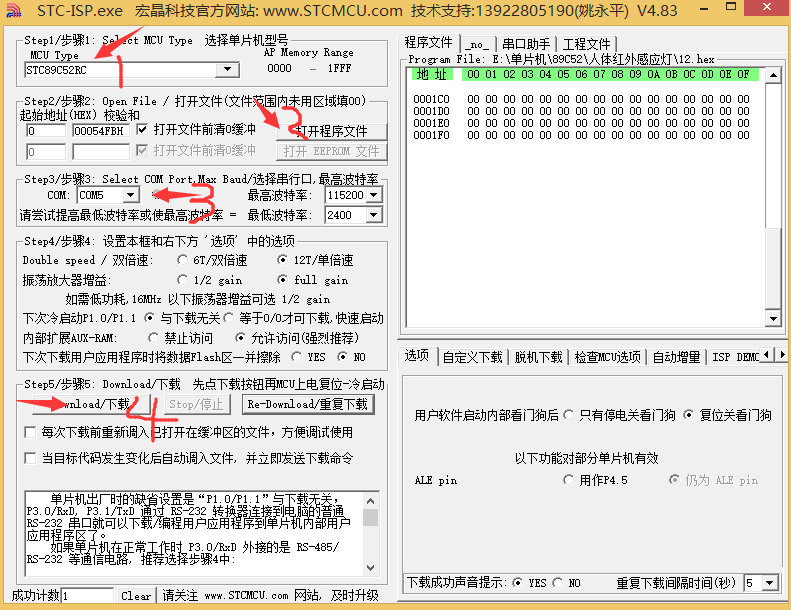Click the 成功计数 success counter field
Viewport: 791px width, 610px height.
point(87,596)
